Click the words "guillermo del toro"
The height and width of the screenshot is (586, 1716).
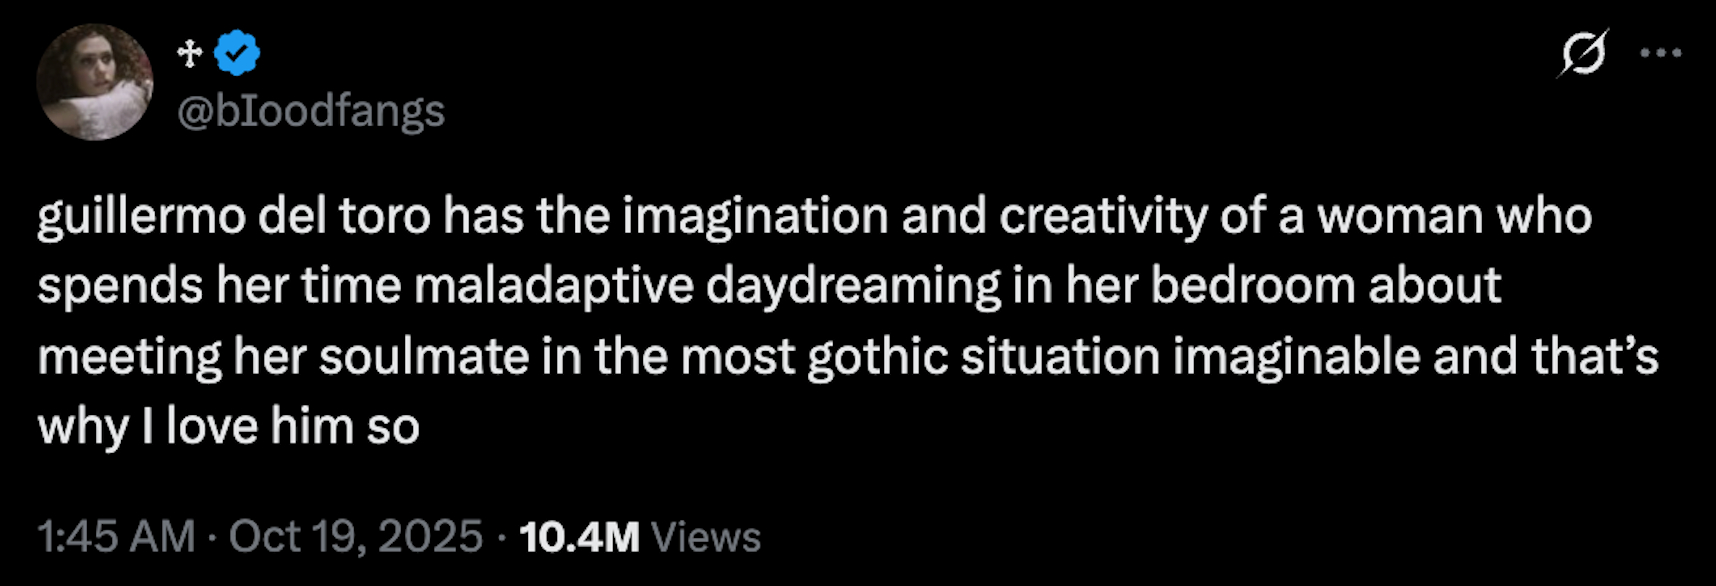click(x=234, y=216)
